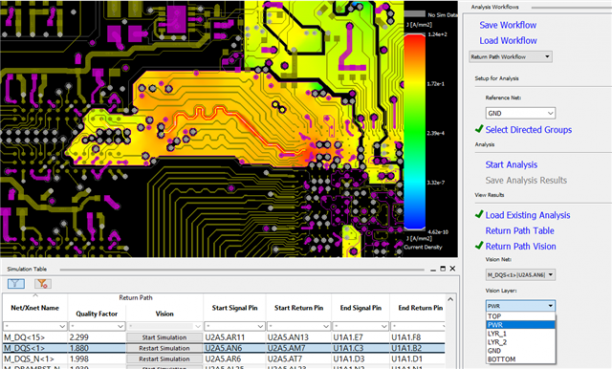
Task: Click Save Workflow link
Action: (508, 25)
